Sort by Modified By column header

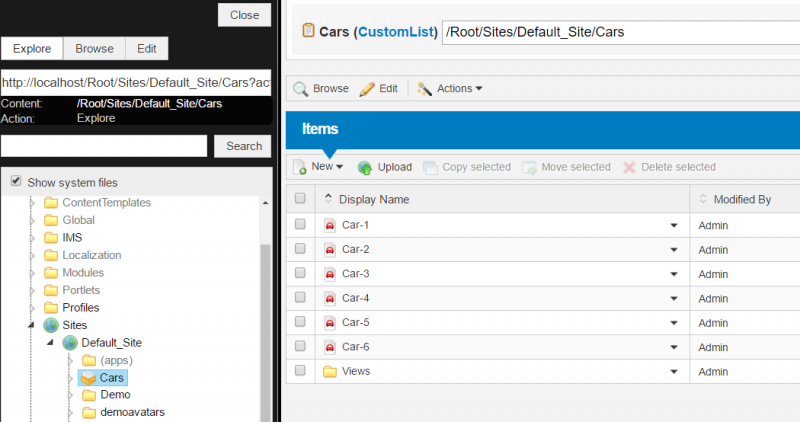coord(742,200)
